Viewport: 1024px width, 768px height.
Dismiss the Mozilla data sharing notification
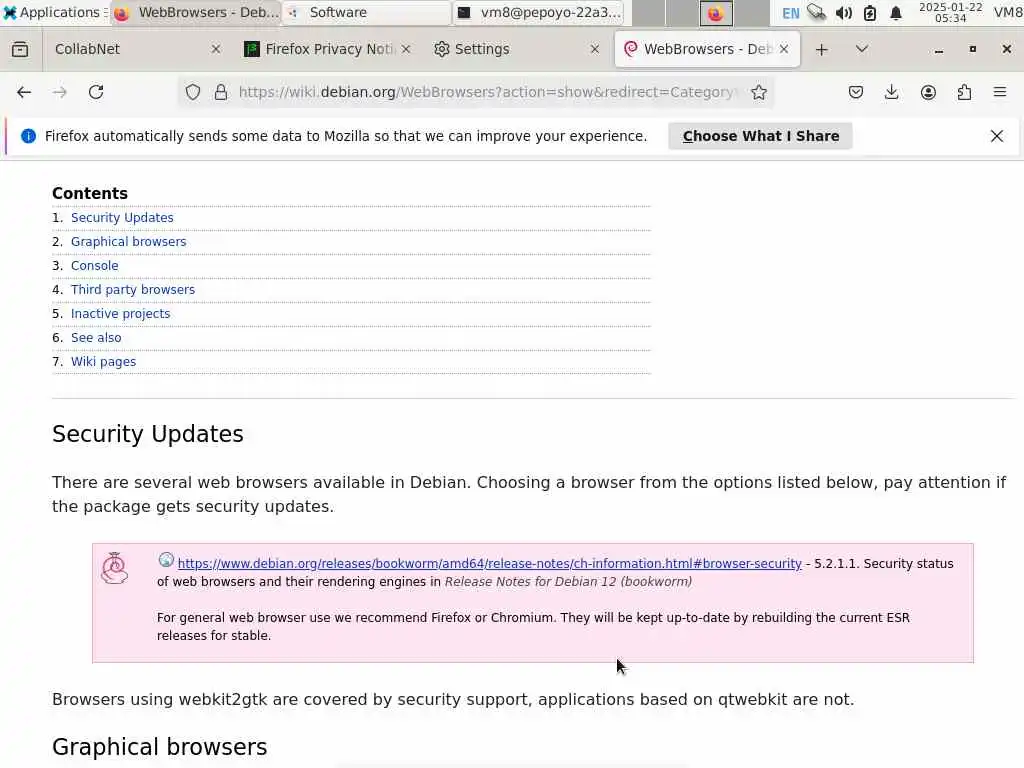997,136
